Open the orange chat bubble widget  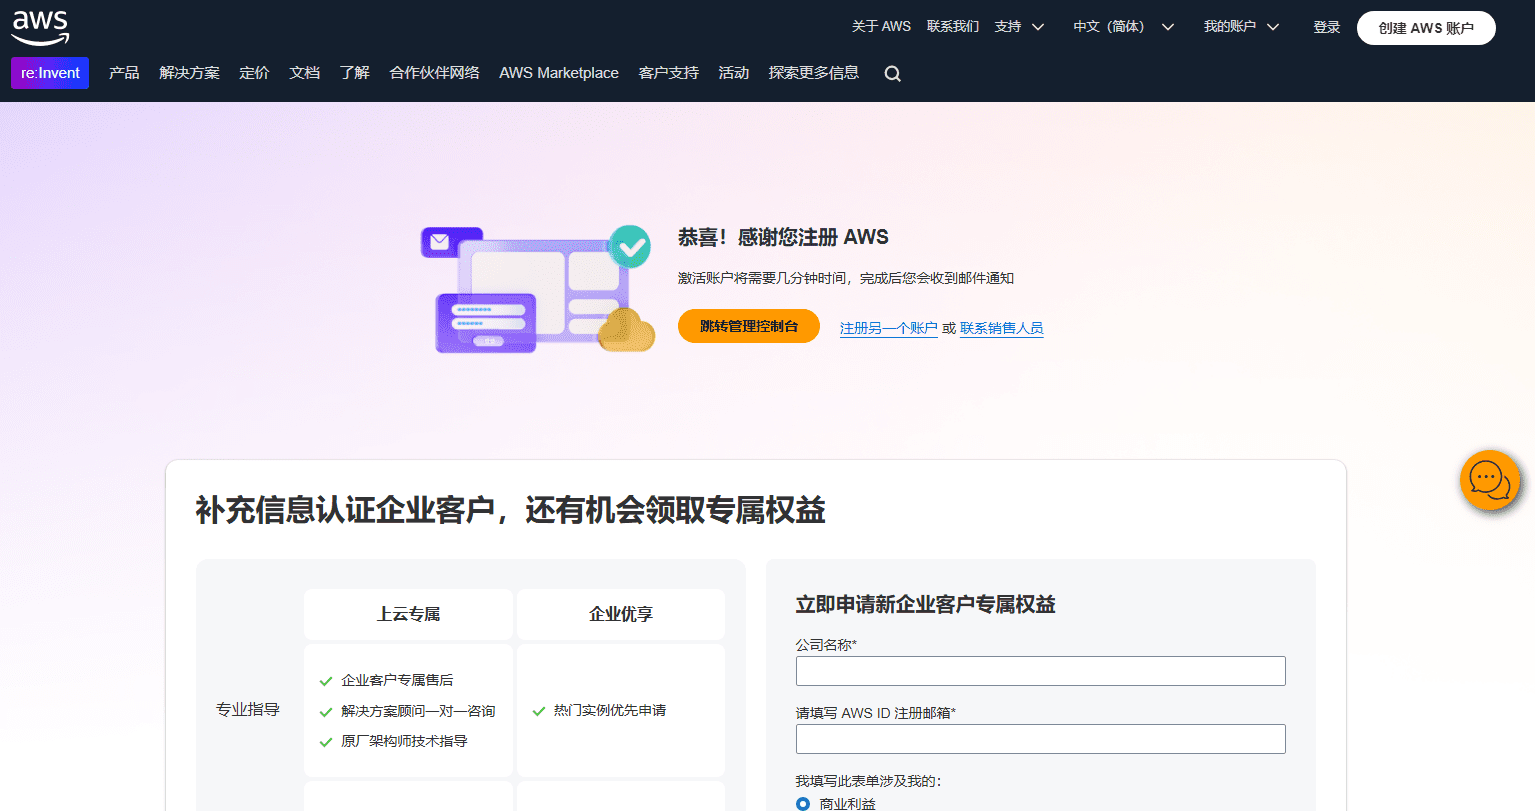(x=1489, y=480)
